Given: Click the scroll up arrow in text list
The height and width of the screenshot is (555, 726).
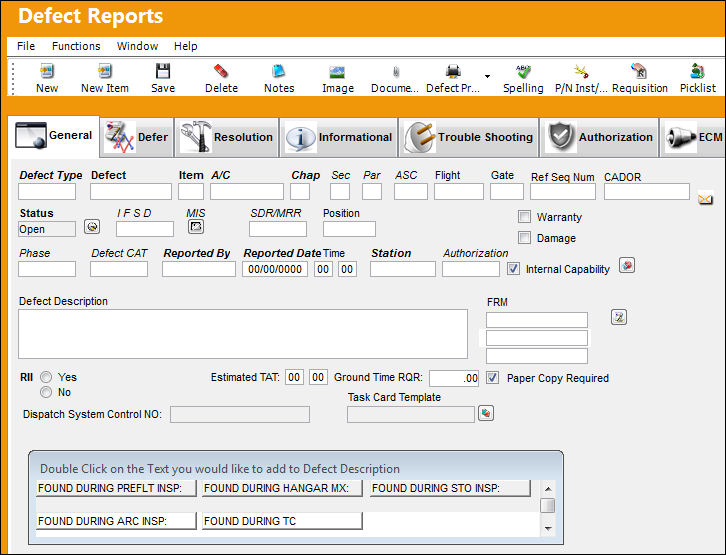Looking at the screenshot, I should 548,489.
